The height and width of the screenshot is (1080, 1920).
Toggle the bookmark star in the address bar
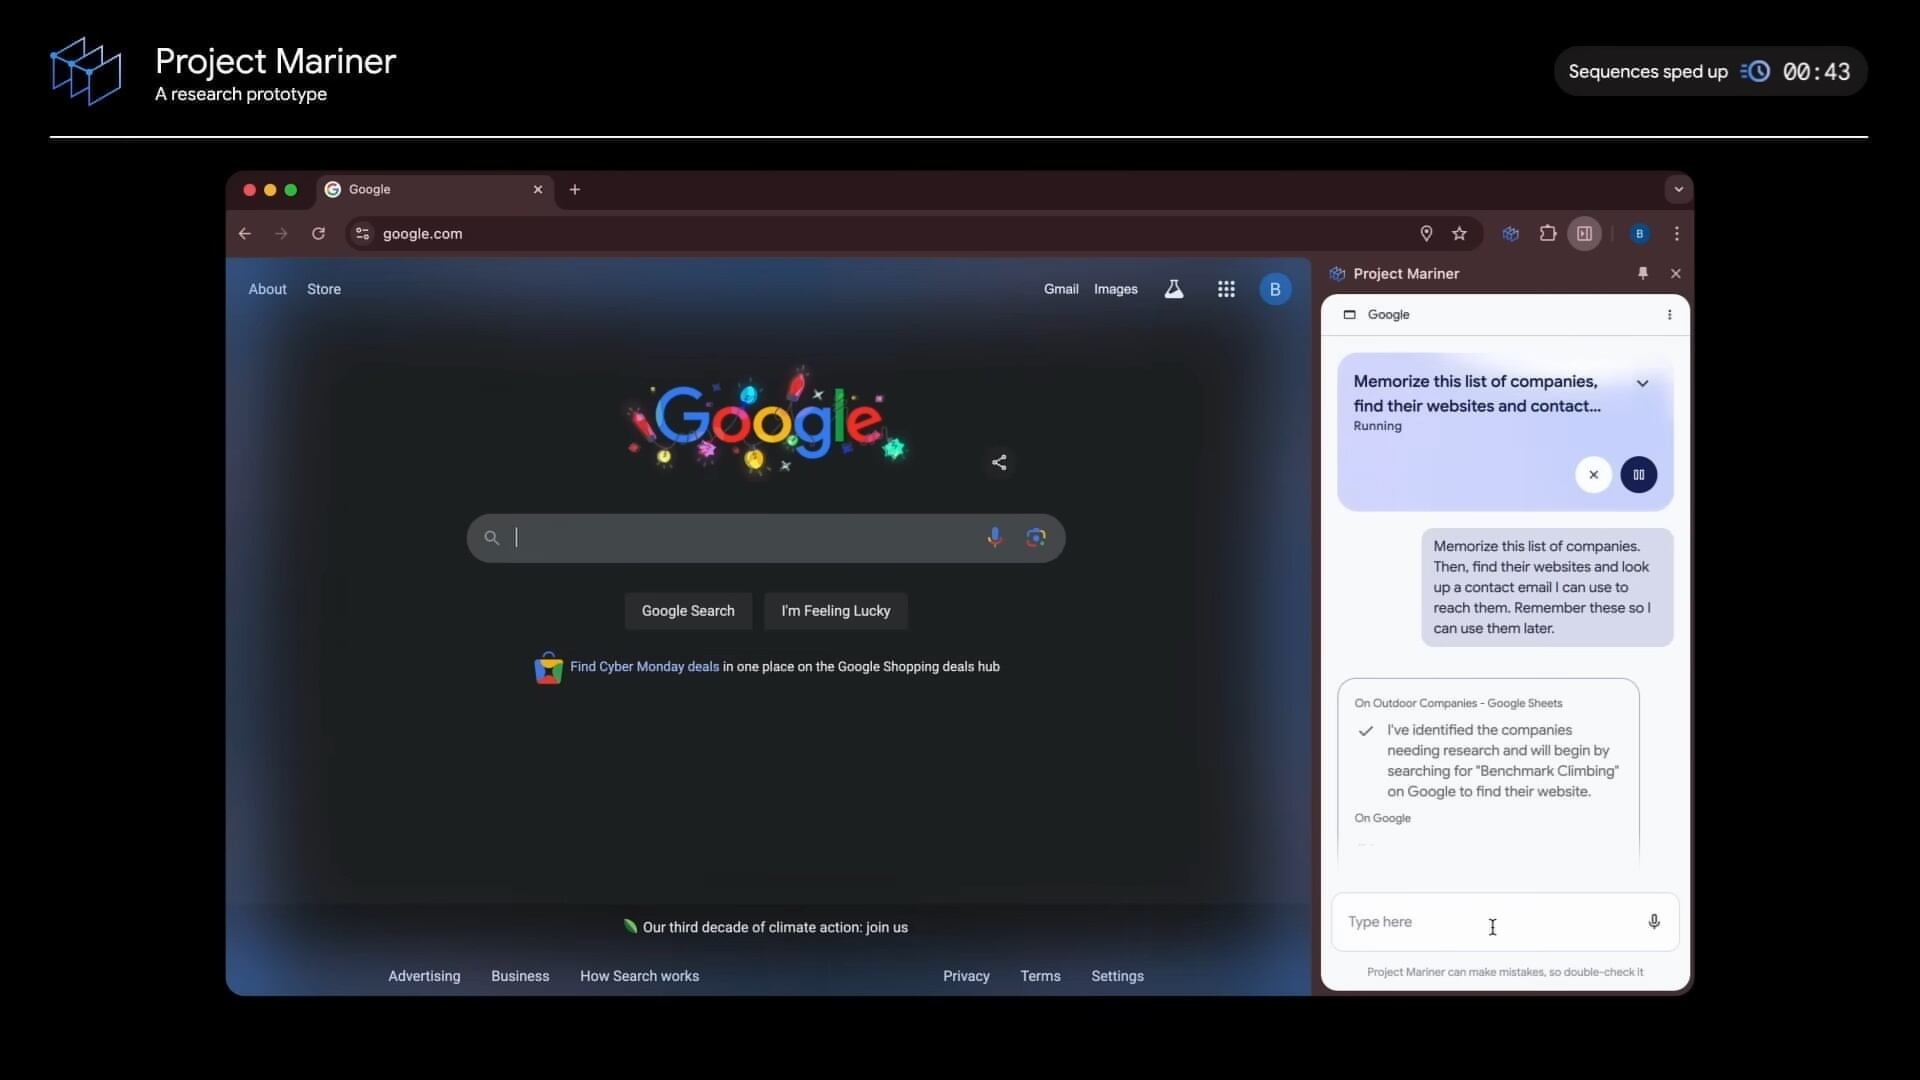click(1459, 233)
